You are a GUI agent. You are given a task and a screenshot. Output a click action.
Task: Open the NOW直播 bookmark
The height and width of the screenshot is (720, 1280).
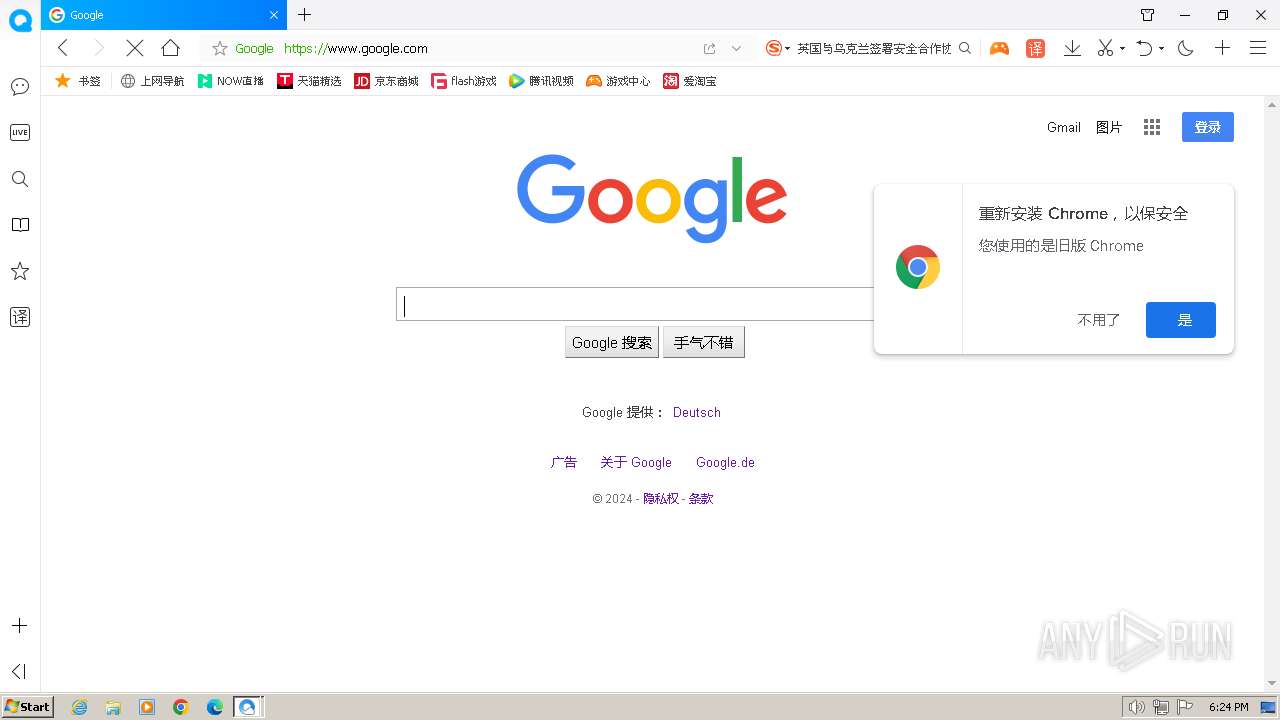tap(231, 81)
